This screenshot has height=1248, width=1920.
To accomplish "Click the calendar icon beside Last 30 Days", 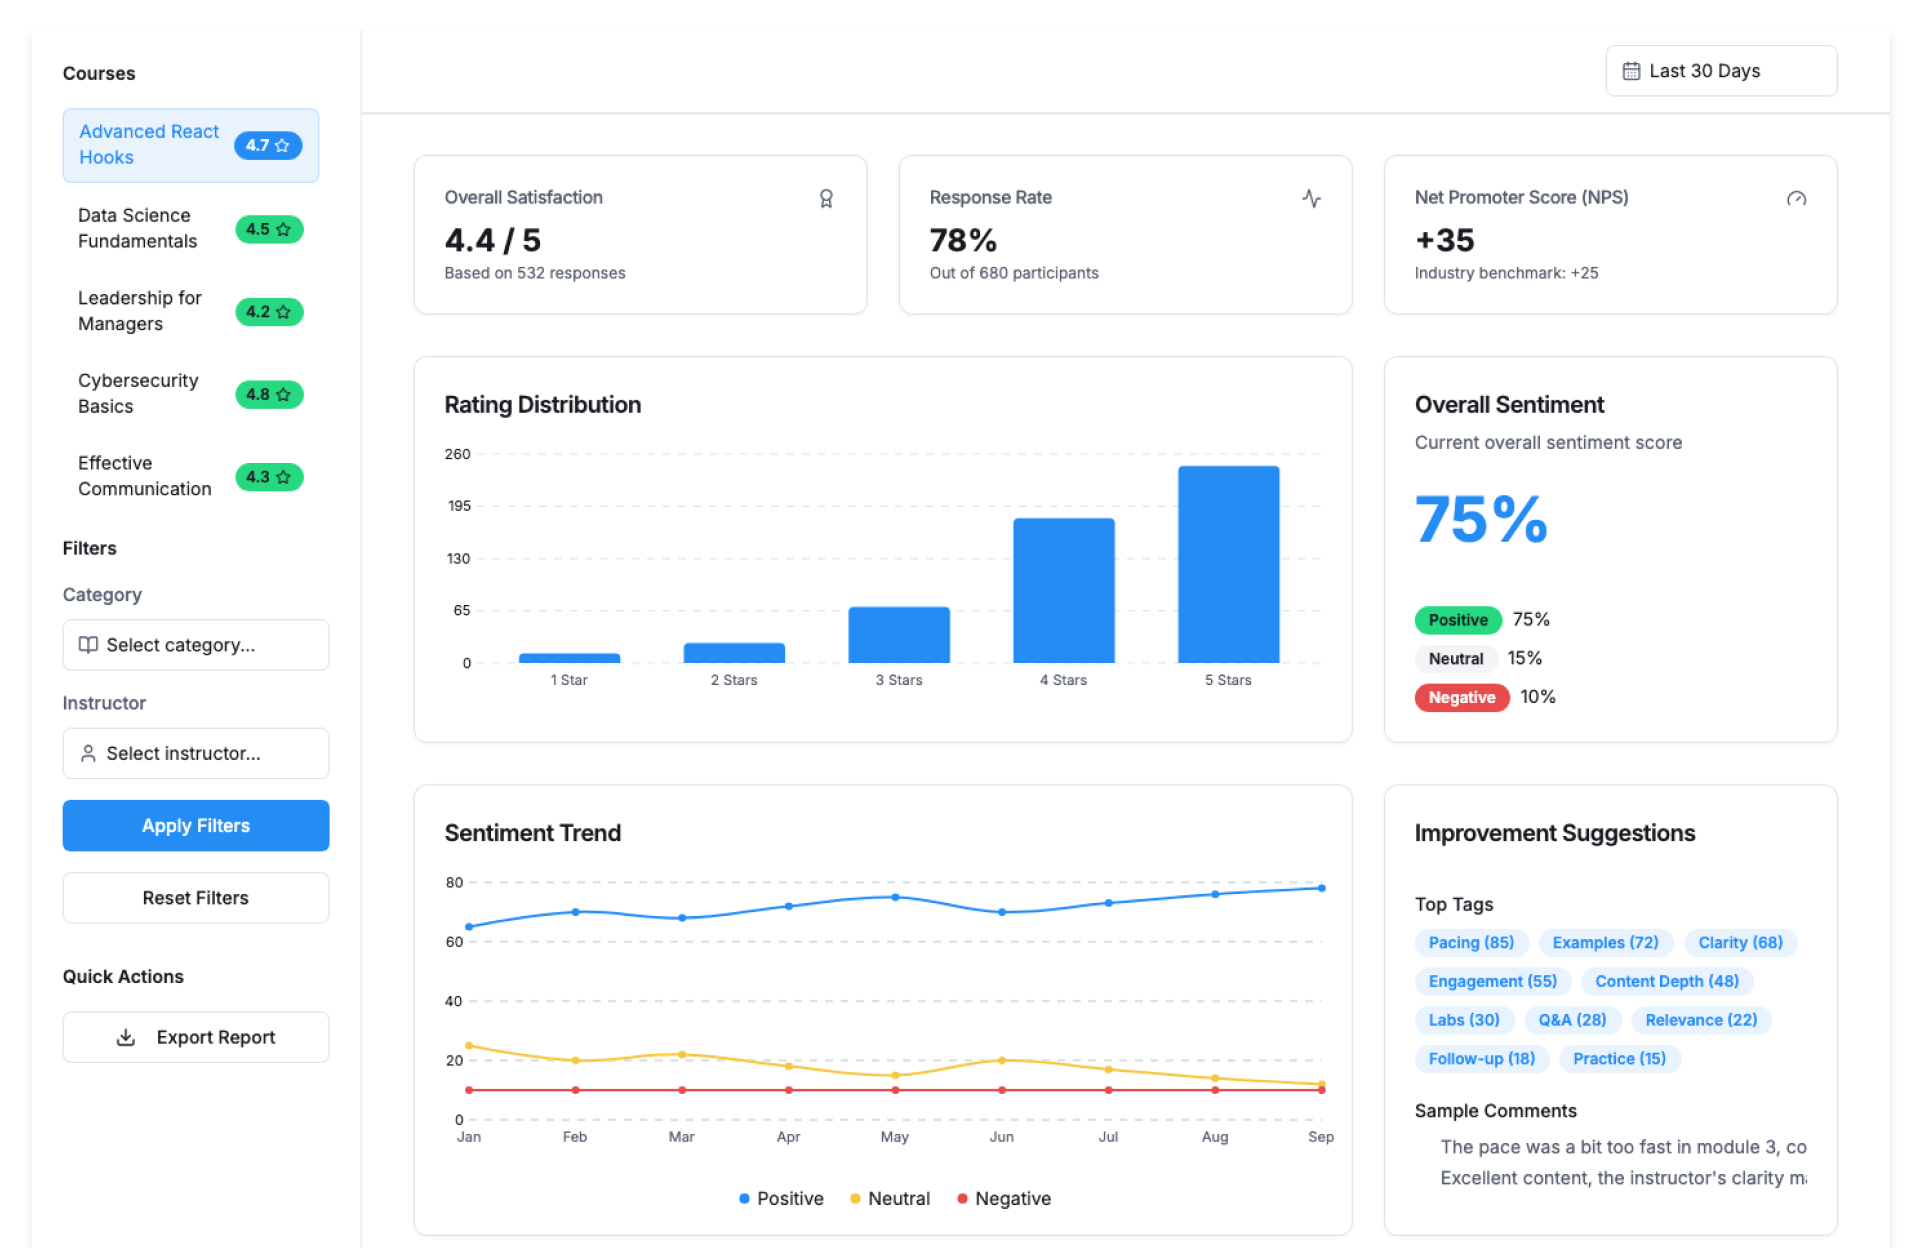I will coord(1631,71).
